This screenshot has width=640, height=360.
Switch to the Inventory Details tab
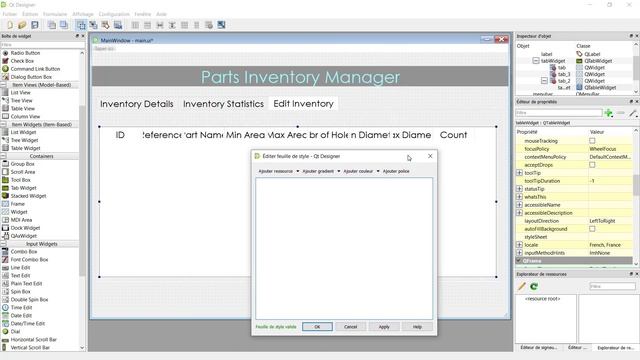click(x=137, y=104)
